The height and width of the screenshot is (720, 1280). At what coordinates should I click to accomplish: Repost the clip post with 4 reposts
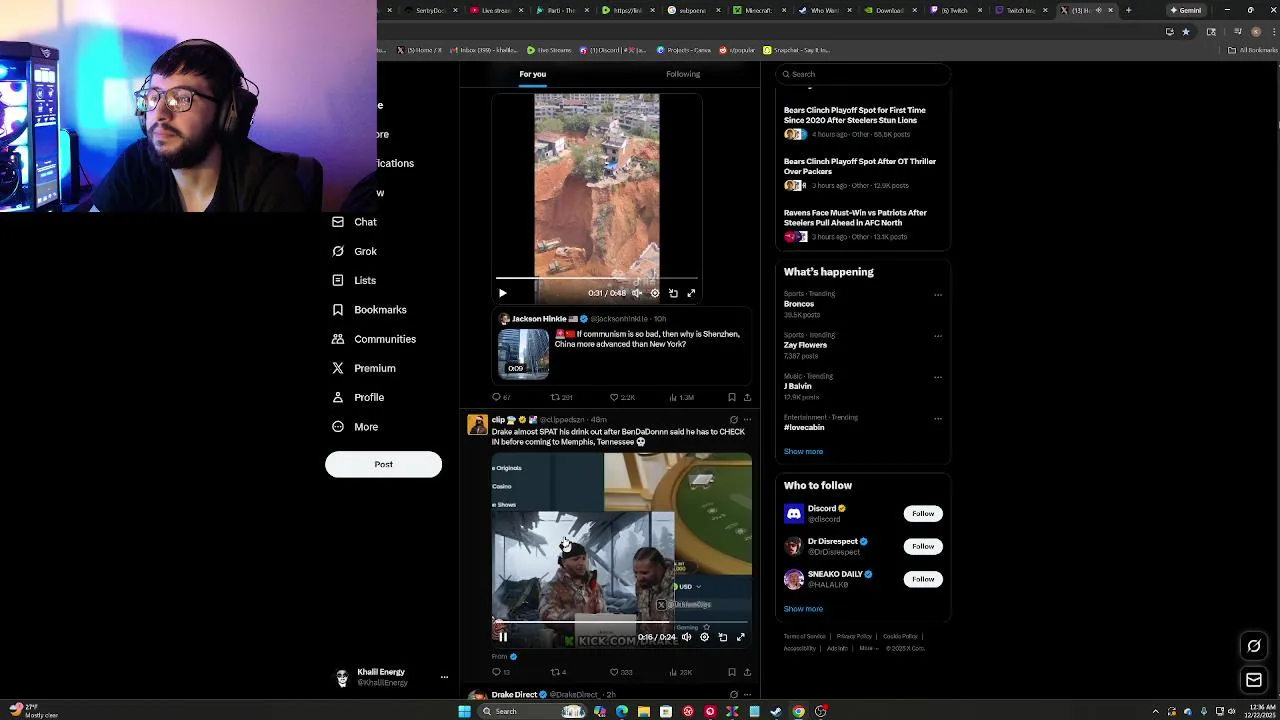(x=556, y=672)
